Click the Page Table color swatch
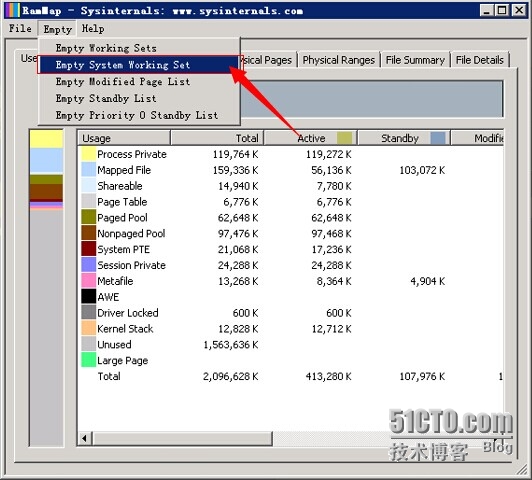The width and height of the screenshot is (532, 480). pyautogui.click(x=89, y=202)
